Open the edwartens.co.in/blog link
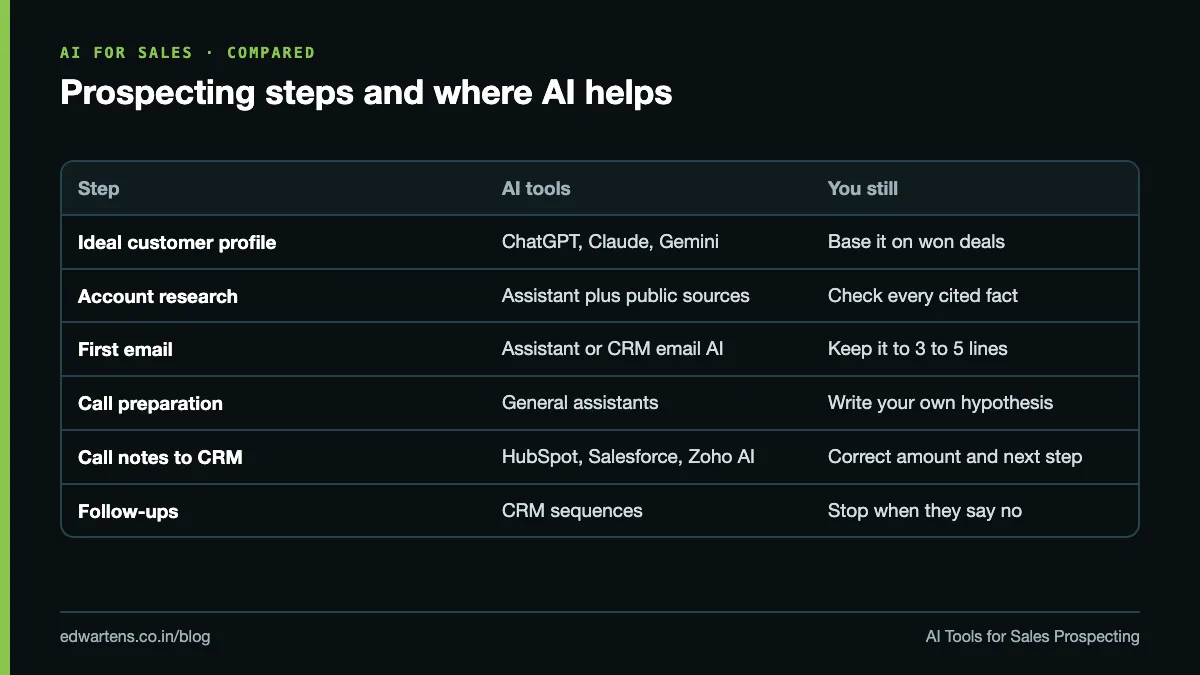The image size is (1200, 675). 135,637
